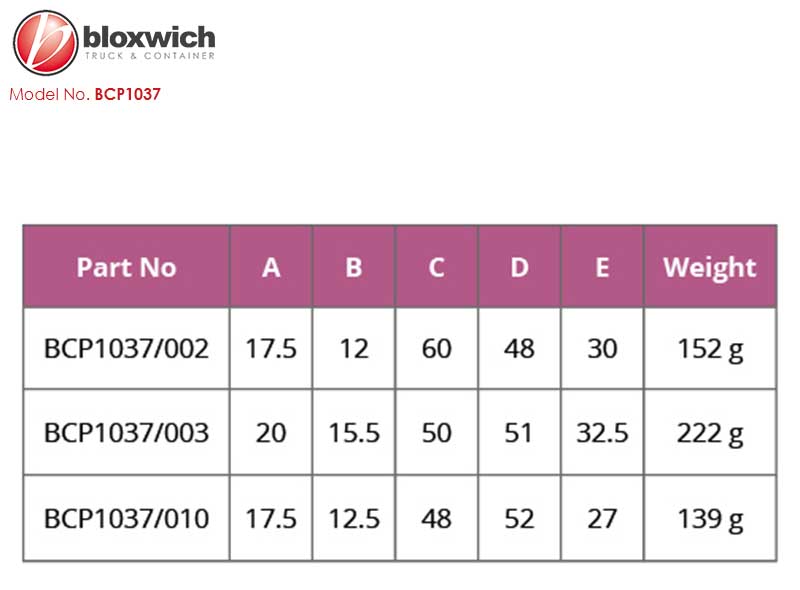Select the column D header
Viewport: 800px width, 590px height.
[x=519, y=266]
